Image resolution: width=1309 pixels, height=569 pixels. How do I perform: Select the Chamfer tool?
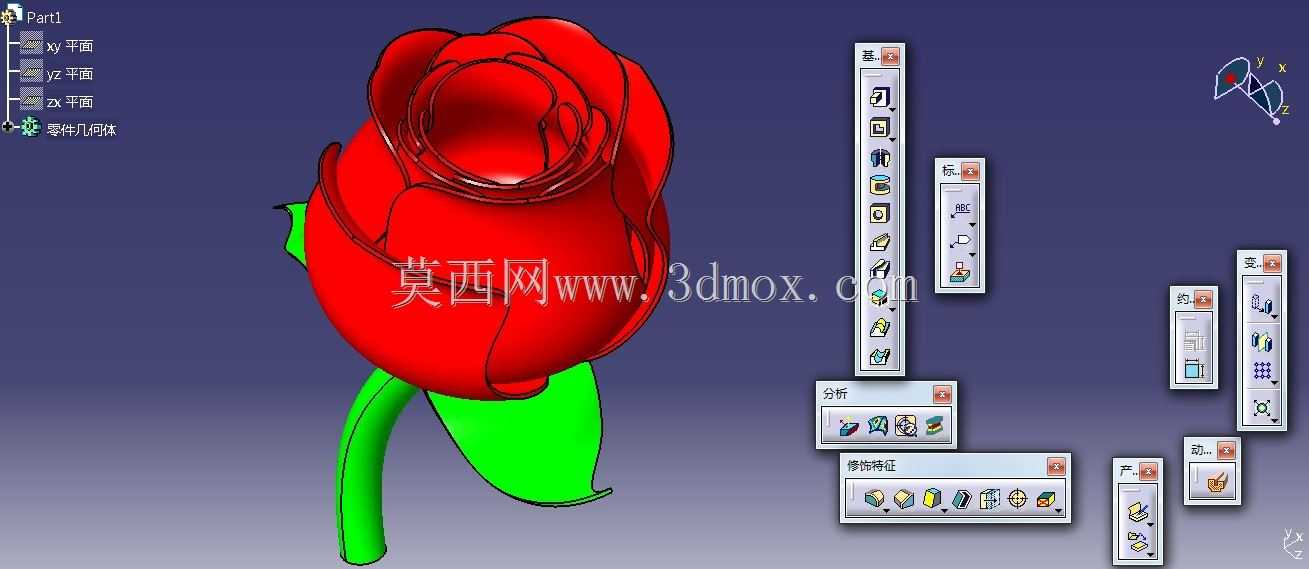(x=904, y=498)
